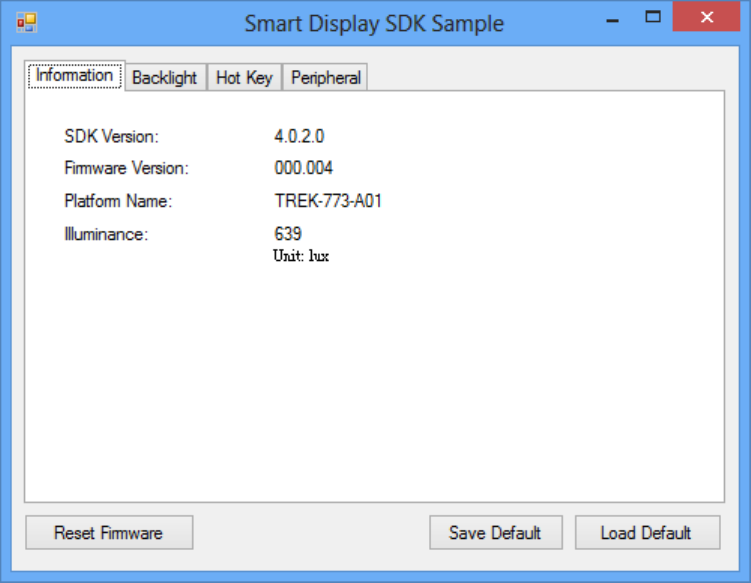Click the SDK version value 4.0.2.0
751x583 pixels.
click(299, 137)
